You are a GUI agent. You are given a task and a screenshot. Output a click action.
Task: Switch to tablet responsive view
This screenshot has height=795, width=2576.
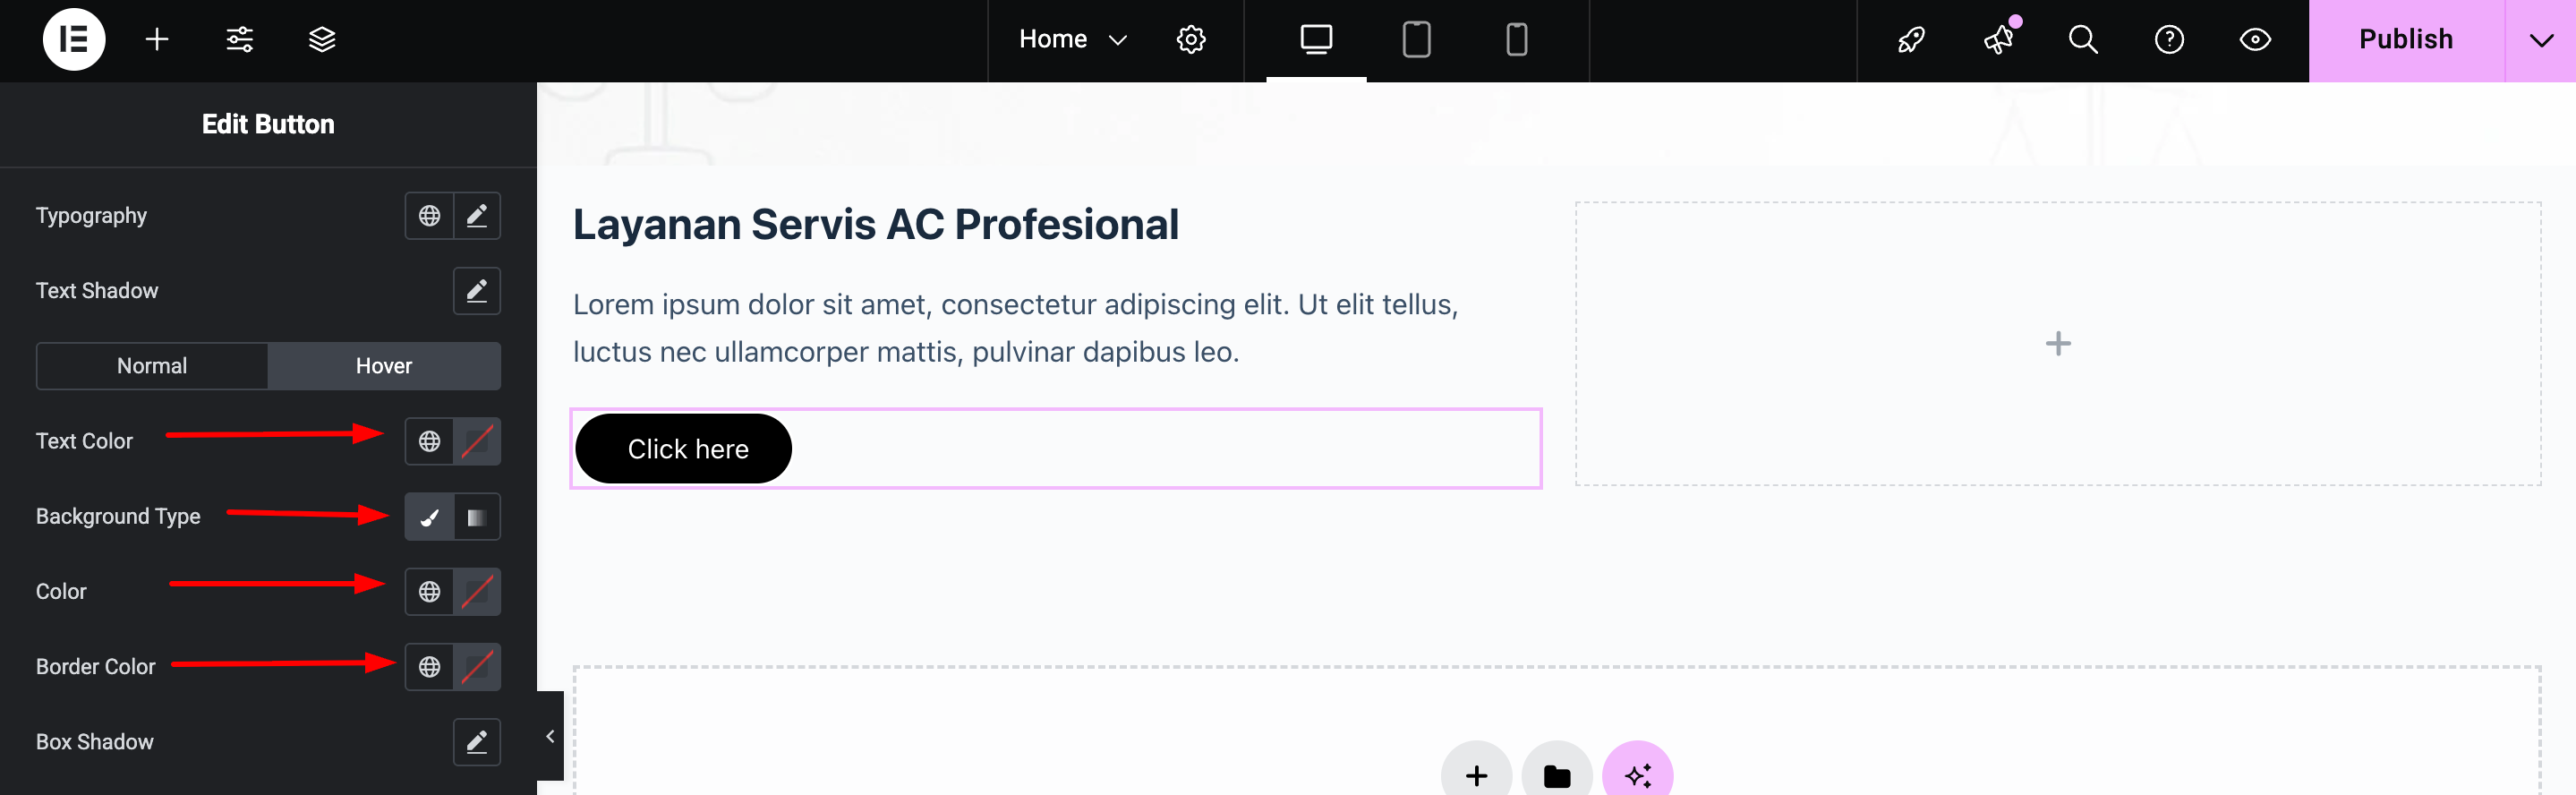coord(1416,40)
